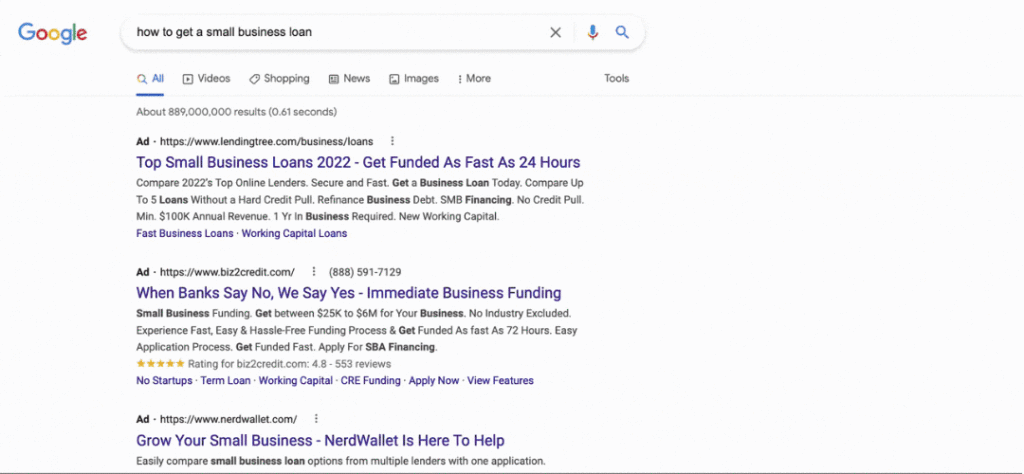Click the No Startups sitelink
The width and height of the screenshot is (1024, 474).
tap(164, 380)
